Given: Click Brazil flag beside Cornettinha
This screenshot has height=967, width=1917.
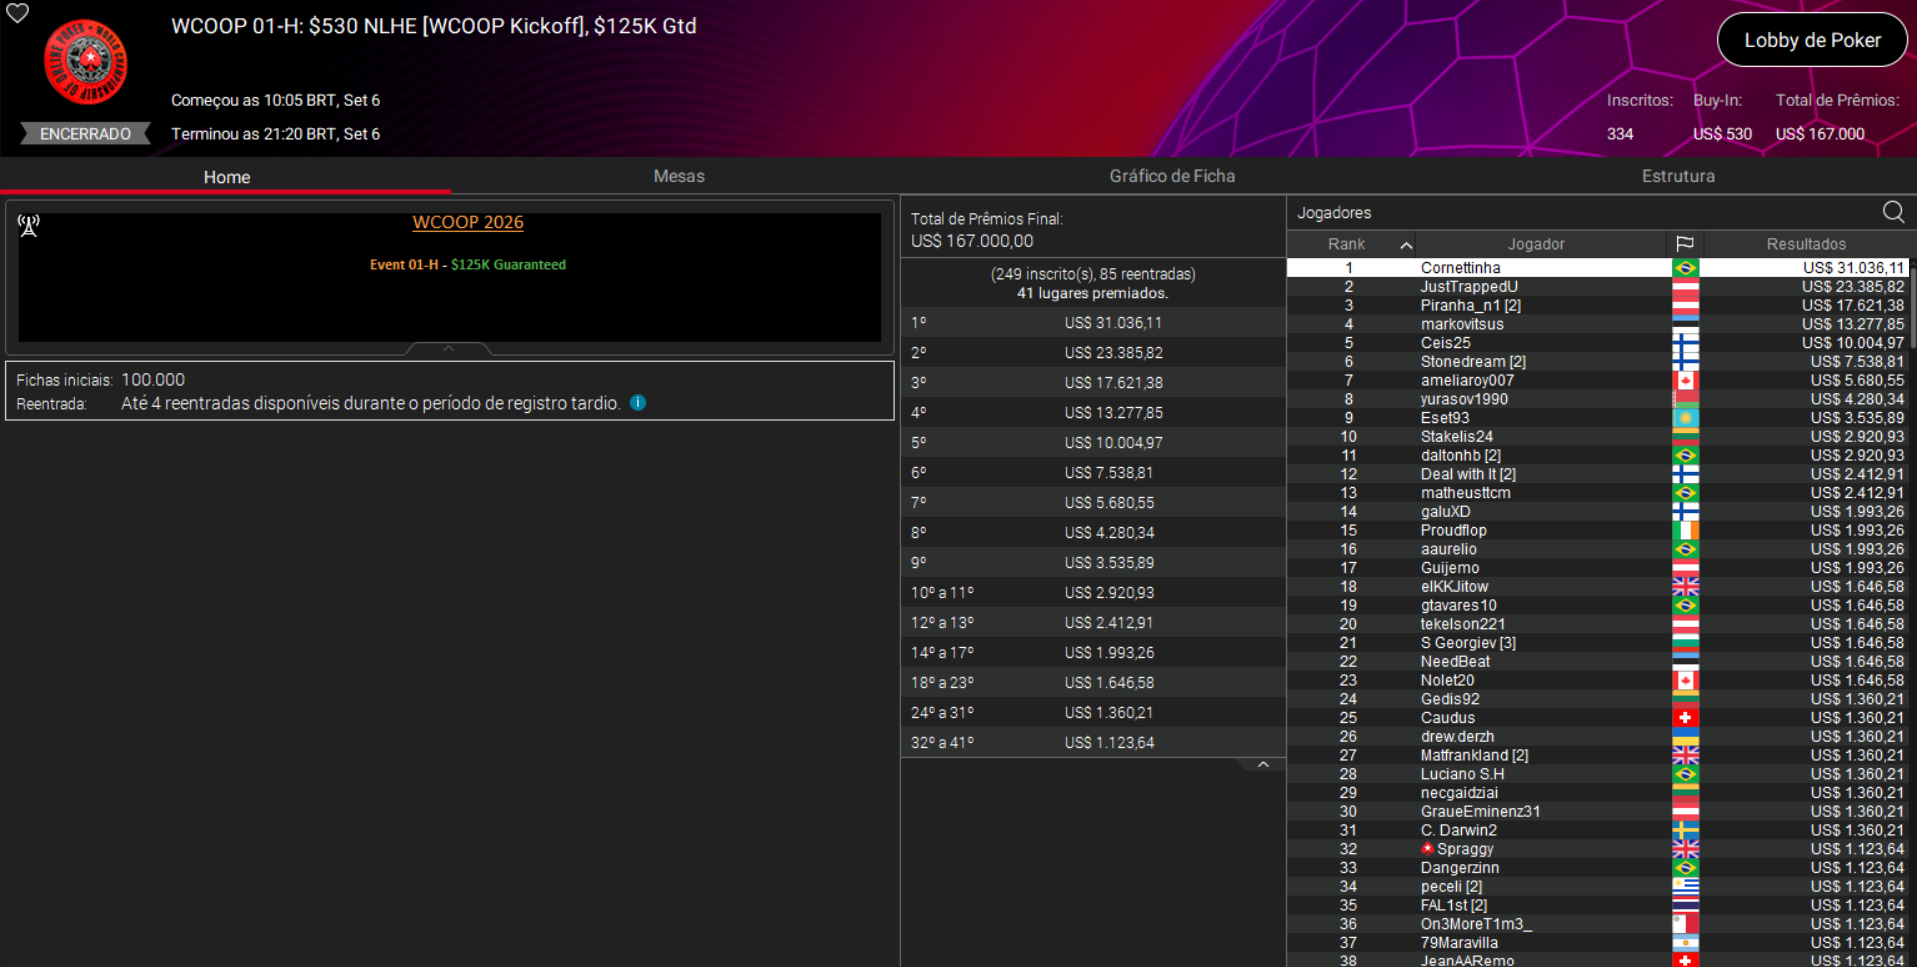Looking at the screenshot, I should [x=1685, y=268].
